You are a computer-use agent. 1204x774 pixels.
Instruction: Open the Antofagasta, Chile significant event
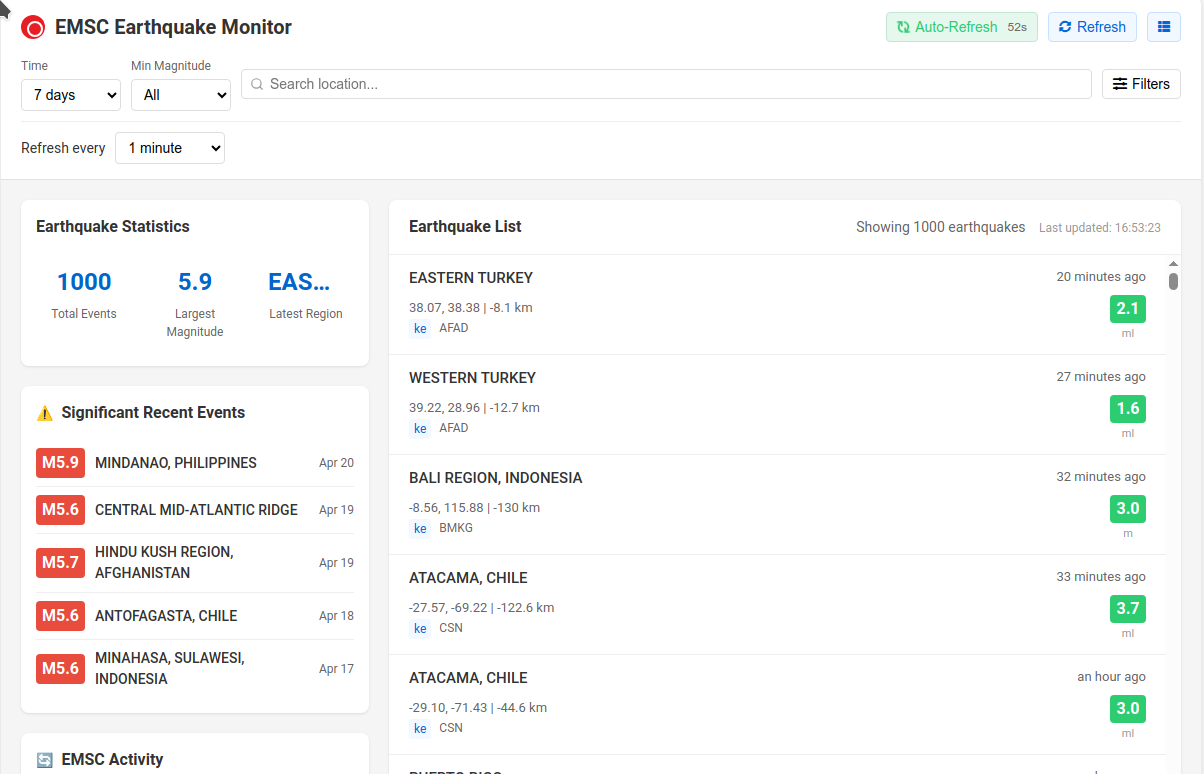[x=166, y=616]
